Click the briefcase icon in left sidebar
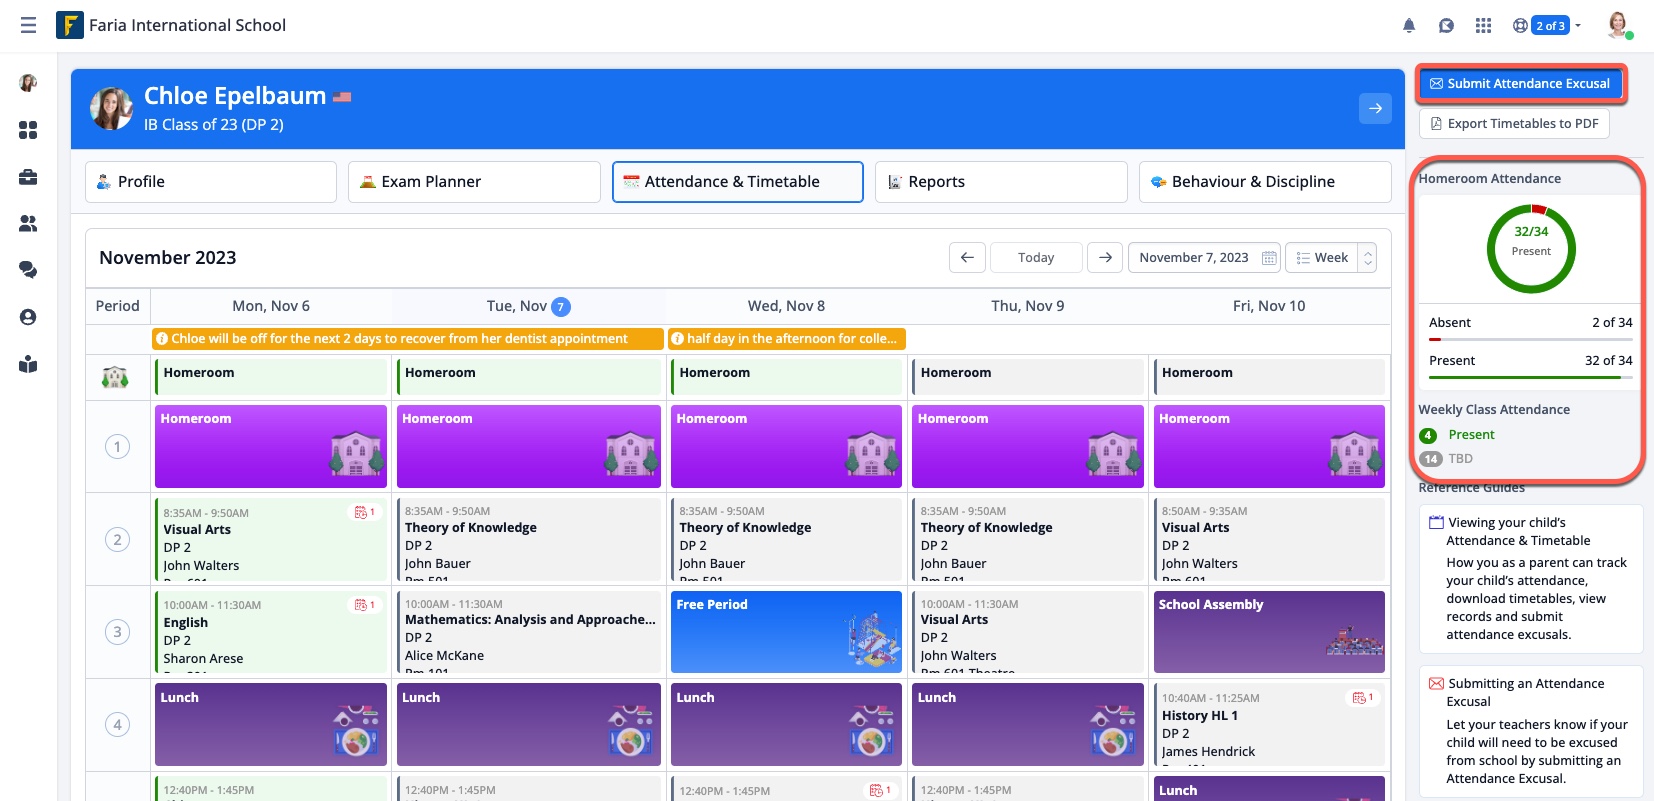 click(28, 177)
